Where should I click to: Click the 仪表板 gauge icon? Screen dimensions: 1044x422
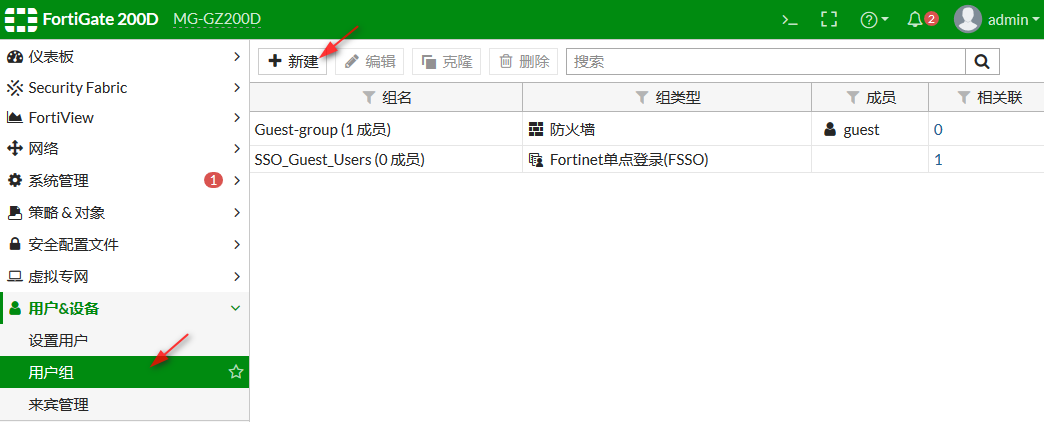tap(15, 57)
